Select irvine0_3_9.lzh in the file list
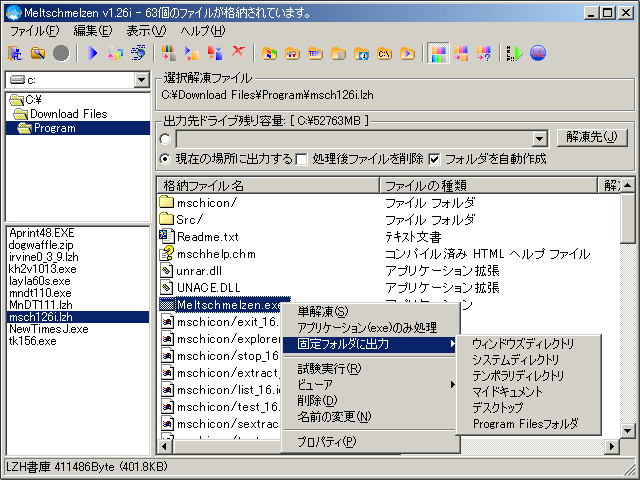 click(x=44, y=257)
